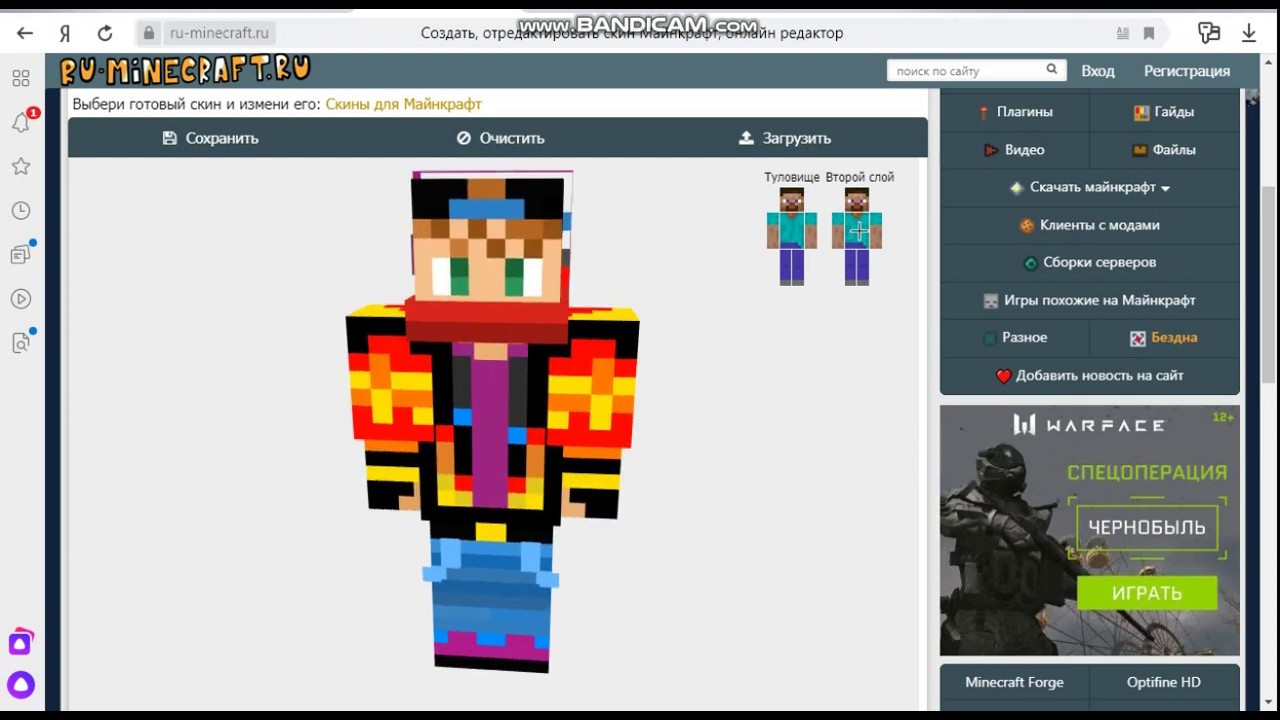
Task: Click the ru-minecraft.ru address bar URL
Action: point(219,33)
